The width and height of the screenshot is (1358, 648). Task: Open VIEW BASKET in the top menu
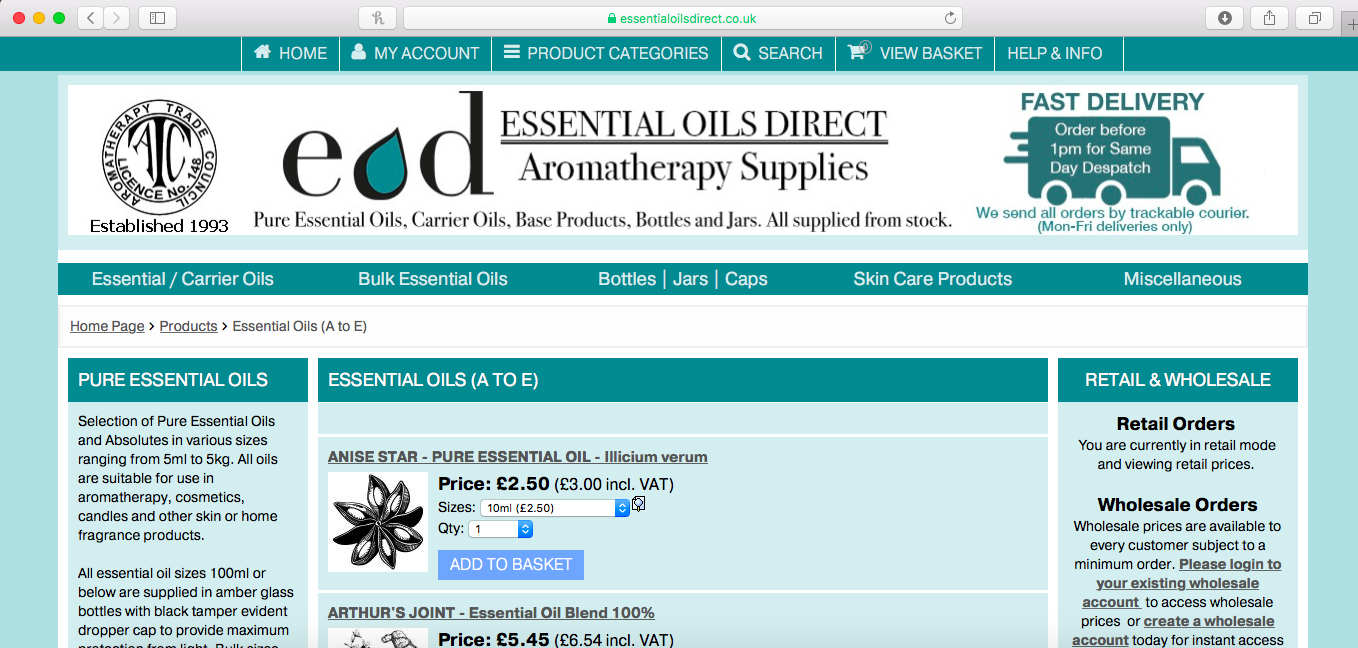915,53
